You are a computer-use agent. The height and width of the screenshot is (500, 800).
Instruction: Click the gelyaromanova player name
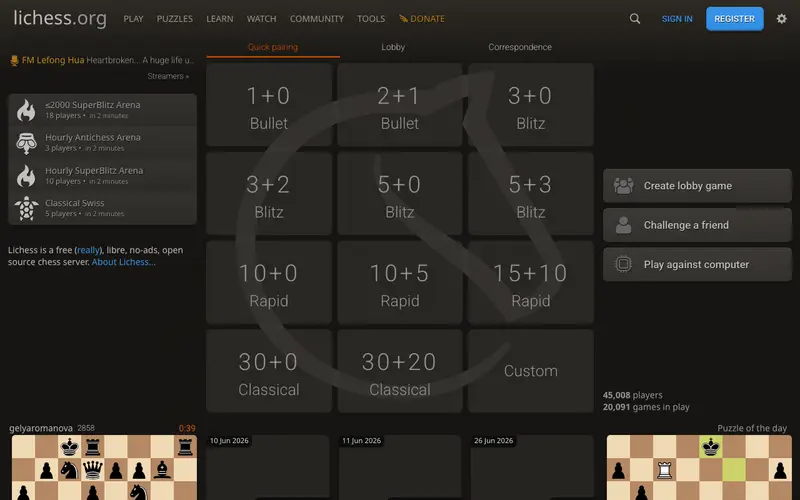click(41, 428)
